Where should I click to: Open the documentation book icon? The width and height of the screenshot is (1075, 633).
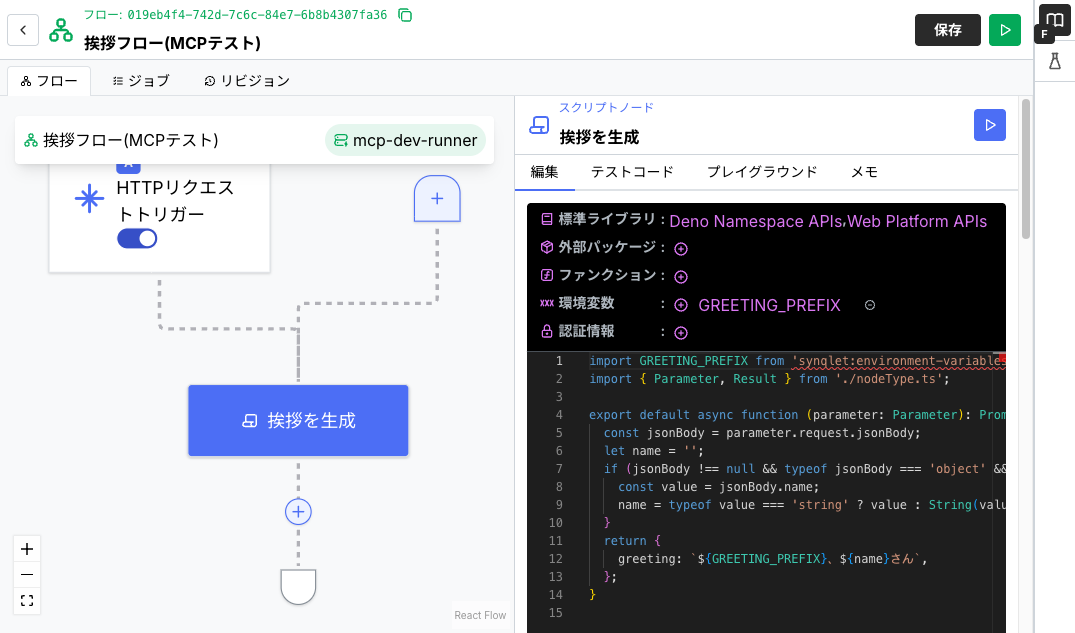pyautogui.click(x=1055, y=19)
